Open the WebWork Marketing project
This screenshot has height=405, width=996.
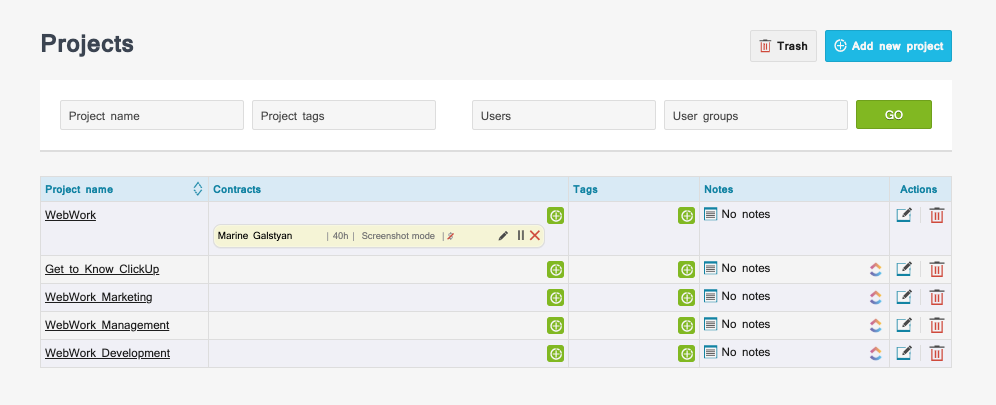click(x=98, y=297)
